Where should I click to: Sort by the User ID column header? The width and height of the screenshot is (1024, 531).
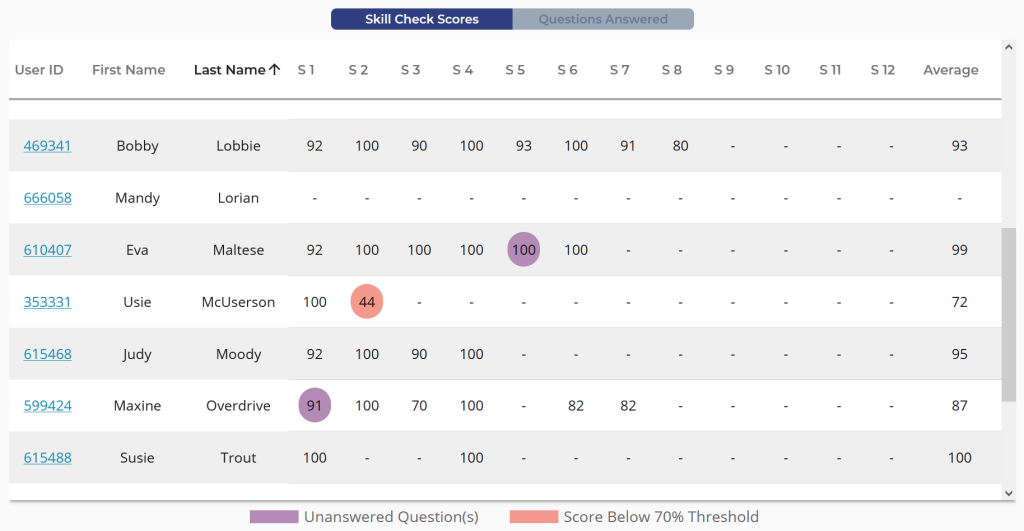[39, 70]
